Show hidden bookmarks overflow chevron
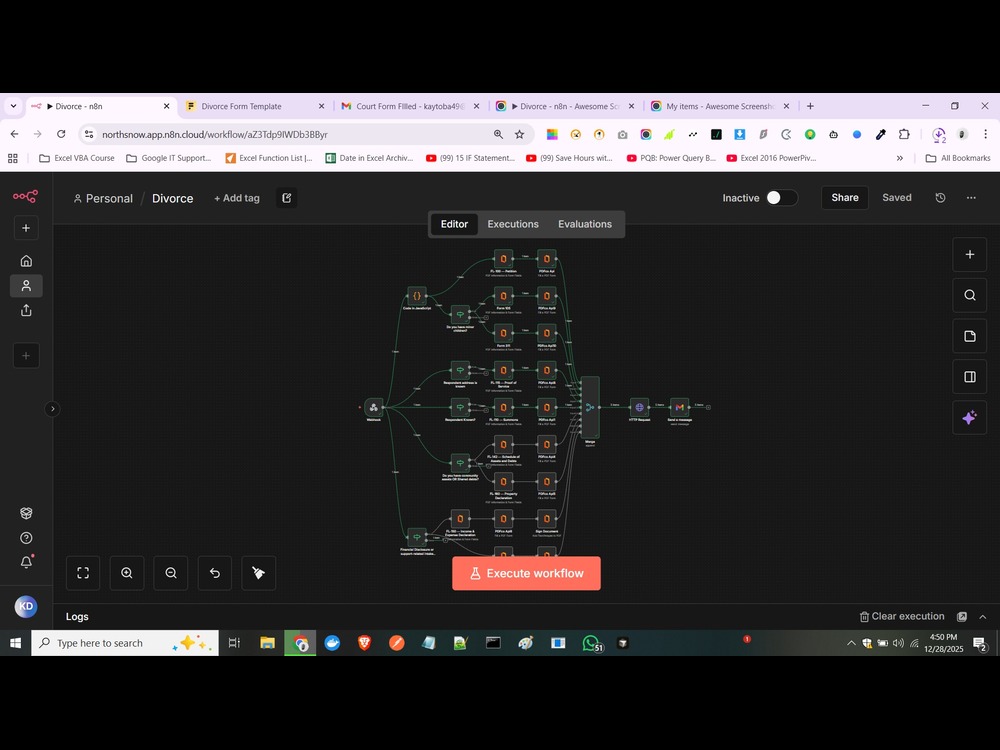Screen dimensions: 1000x750 click(x=900, y=158)
